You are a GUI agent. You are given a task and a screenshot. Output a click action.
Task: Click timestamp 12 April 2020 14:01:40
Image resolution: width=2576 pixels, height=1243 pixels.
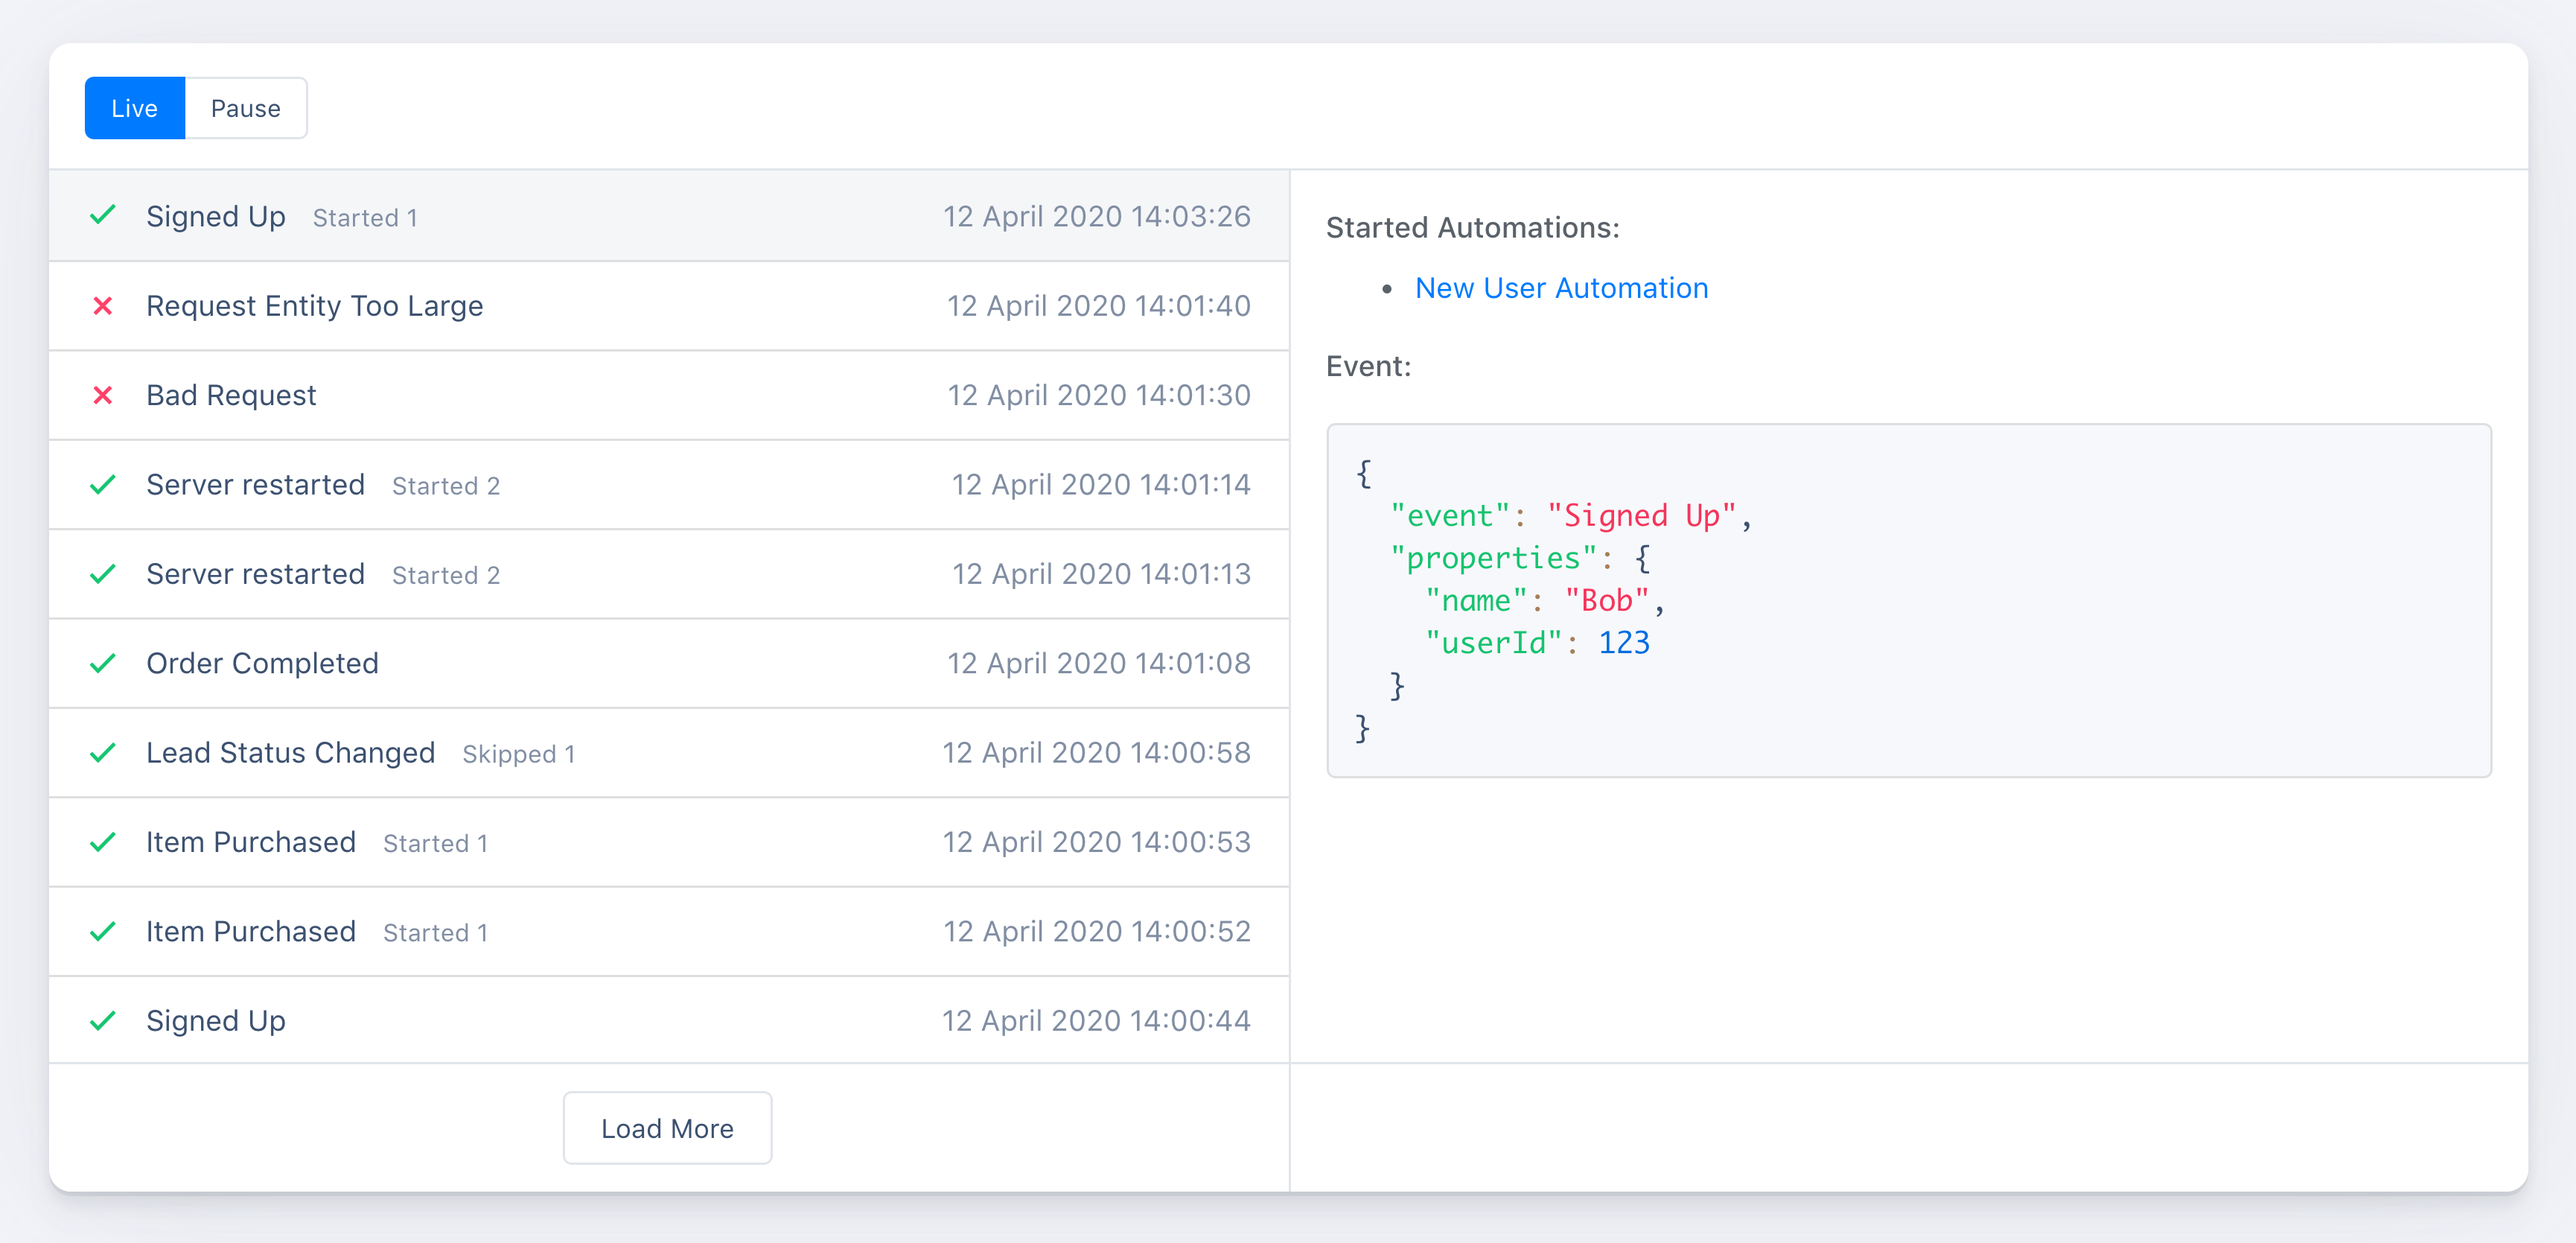click(x=1099, y=305)
